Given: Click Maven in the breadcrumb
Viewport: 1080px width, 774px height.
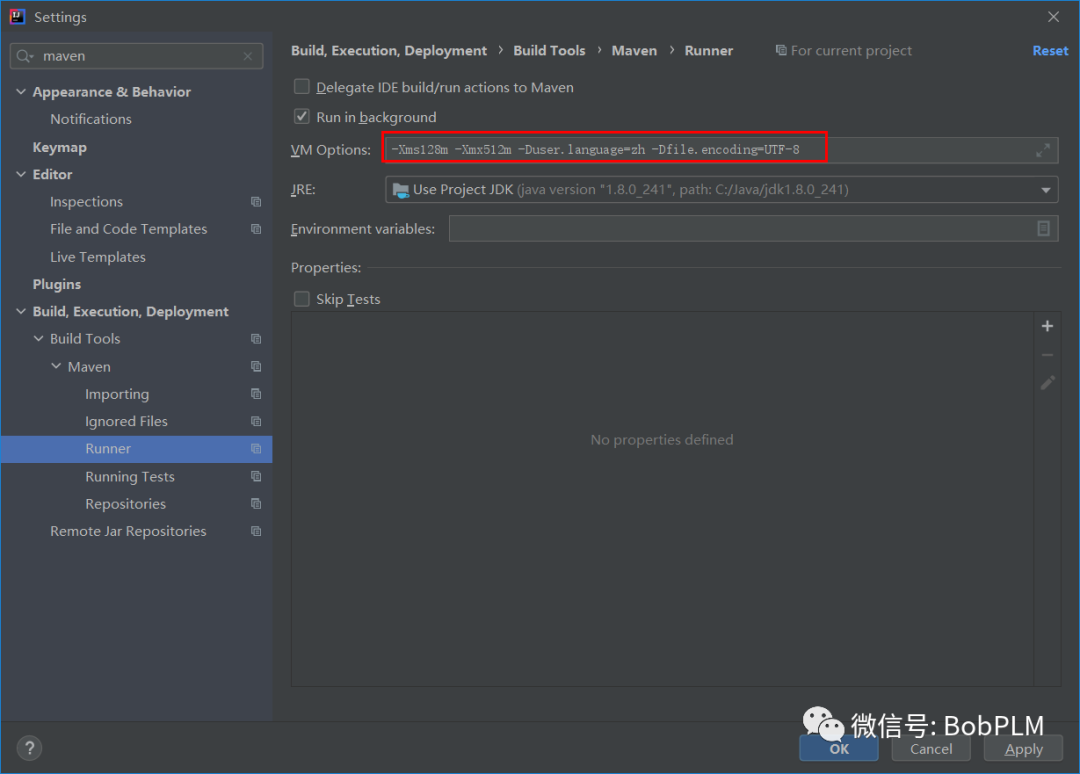Looking at the screenshot, I should tap(634, 50).
